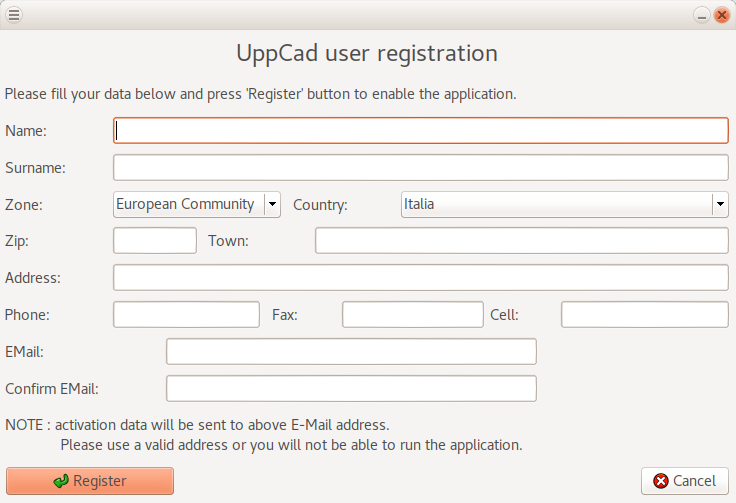Close the registration window
Screen dimensions: 736x503
(x=721, y=15)
